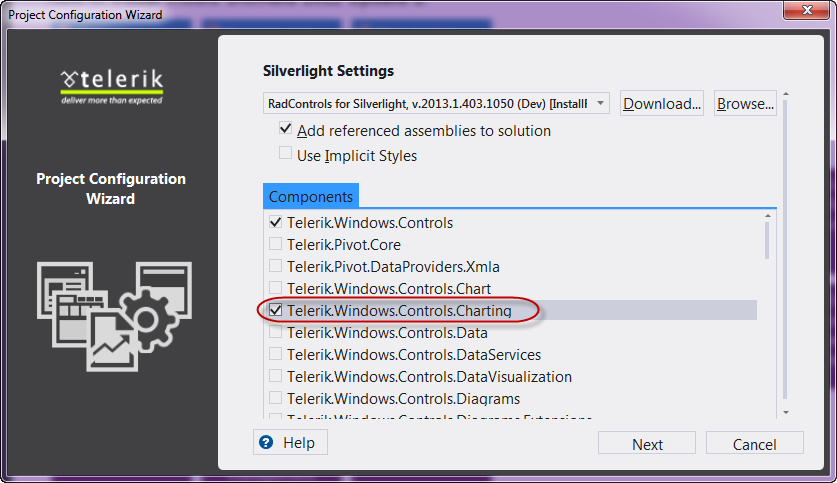Open the RadControls version dropdown
Viewport: 837px width, 483px height.
click(436, 103)
